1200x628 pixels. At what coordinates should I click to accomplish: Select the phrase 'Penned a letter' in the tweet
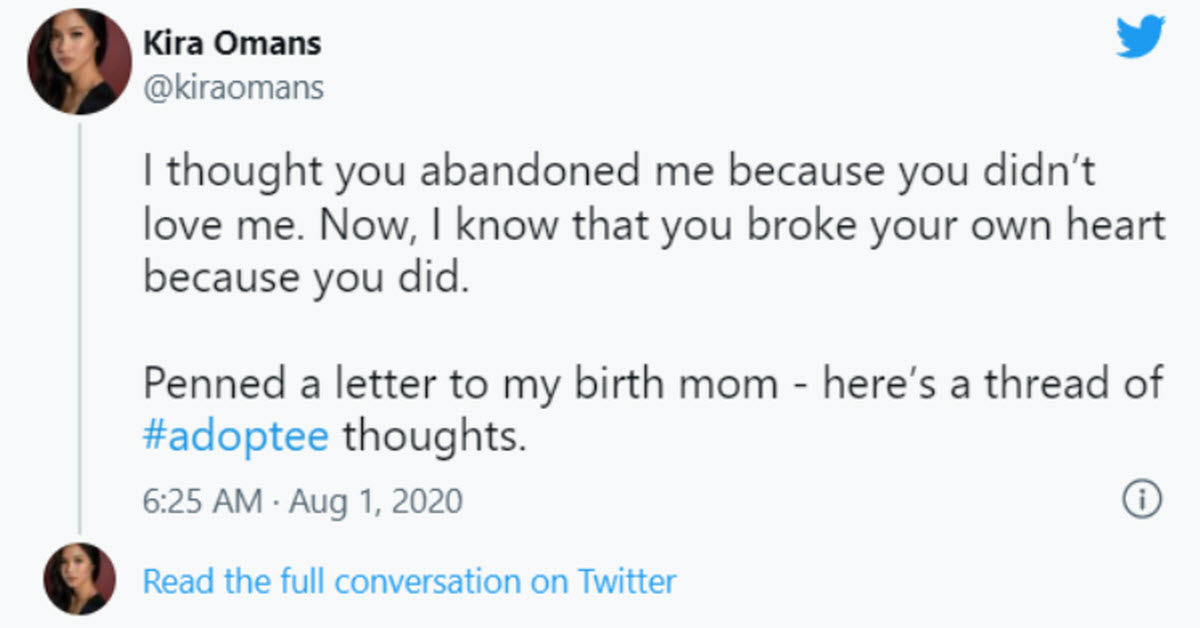(264, 382)
